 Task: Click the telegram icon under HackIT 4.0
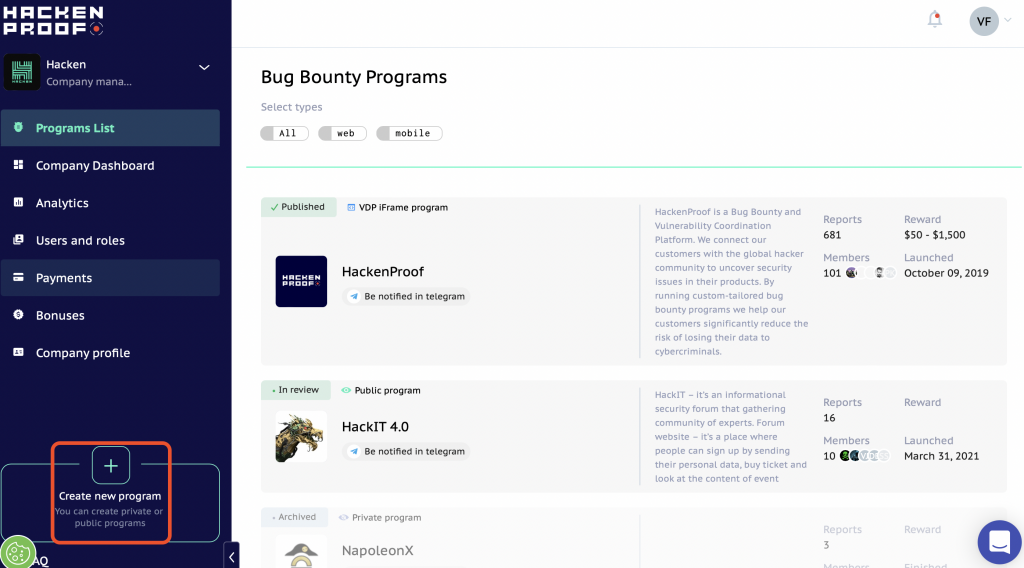click(x=354, y=452)
